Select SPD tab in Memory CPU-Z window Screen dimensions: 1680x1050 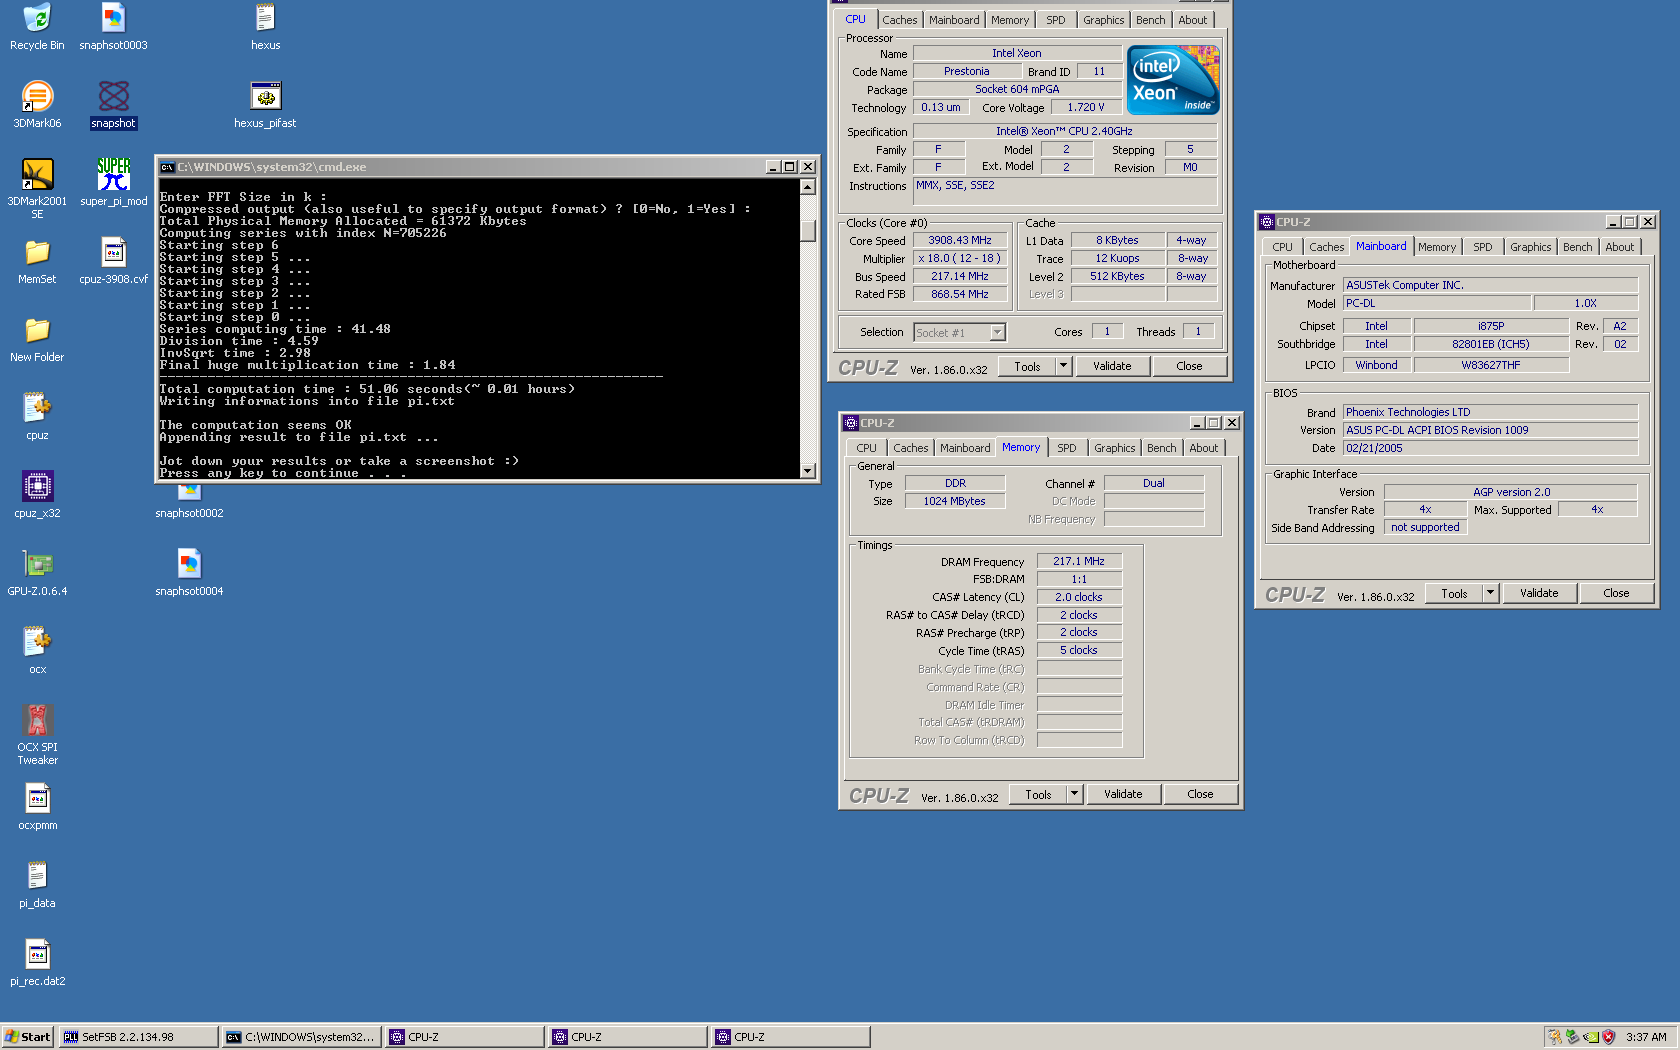click(x=1067, y=448)
